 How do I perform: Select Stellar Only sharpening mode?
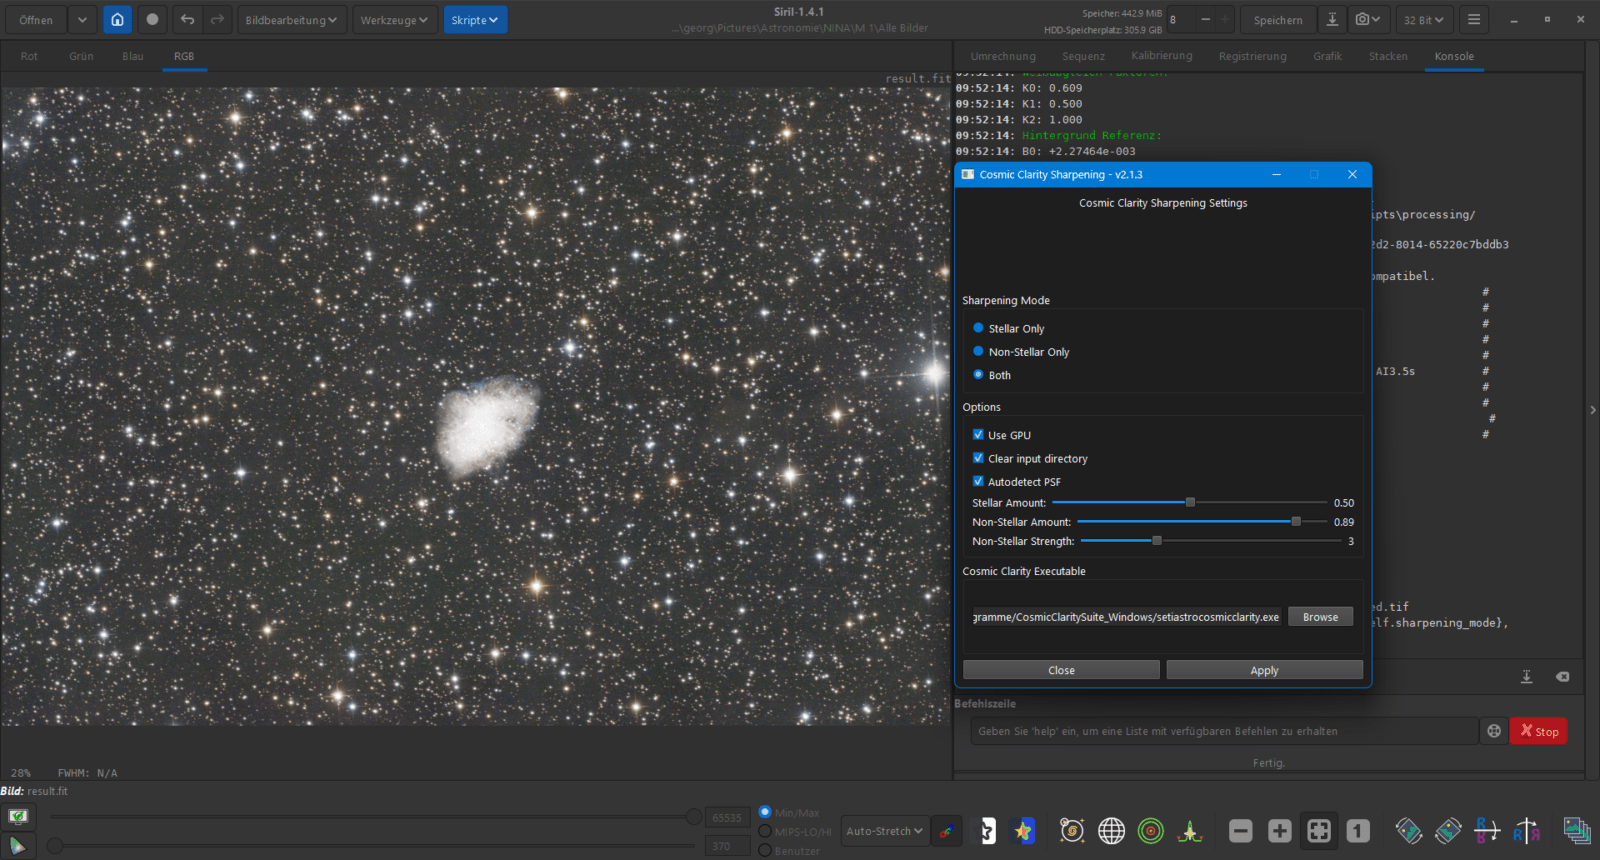tap(979, 328)
